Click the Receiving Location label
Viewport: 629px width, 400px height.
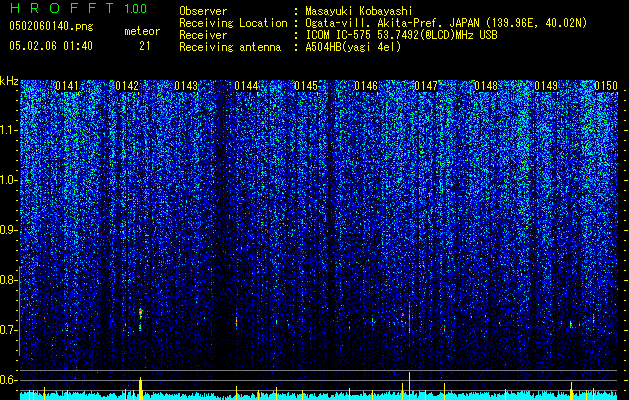click(x=233, y=23)
